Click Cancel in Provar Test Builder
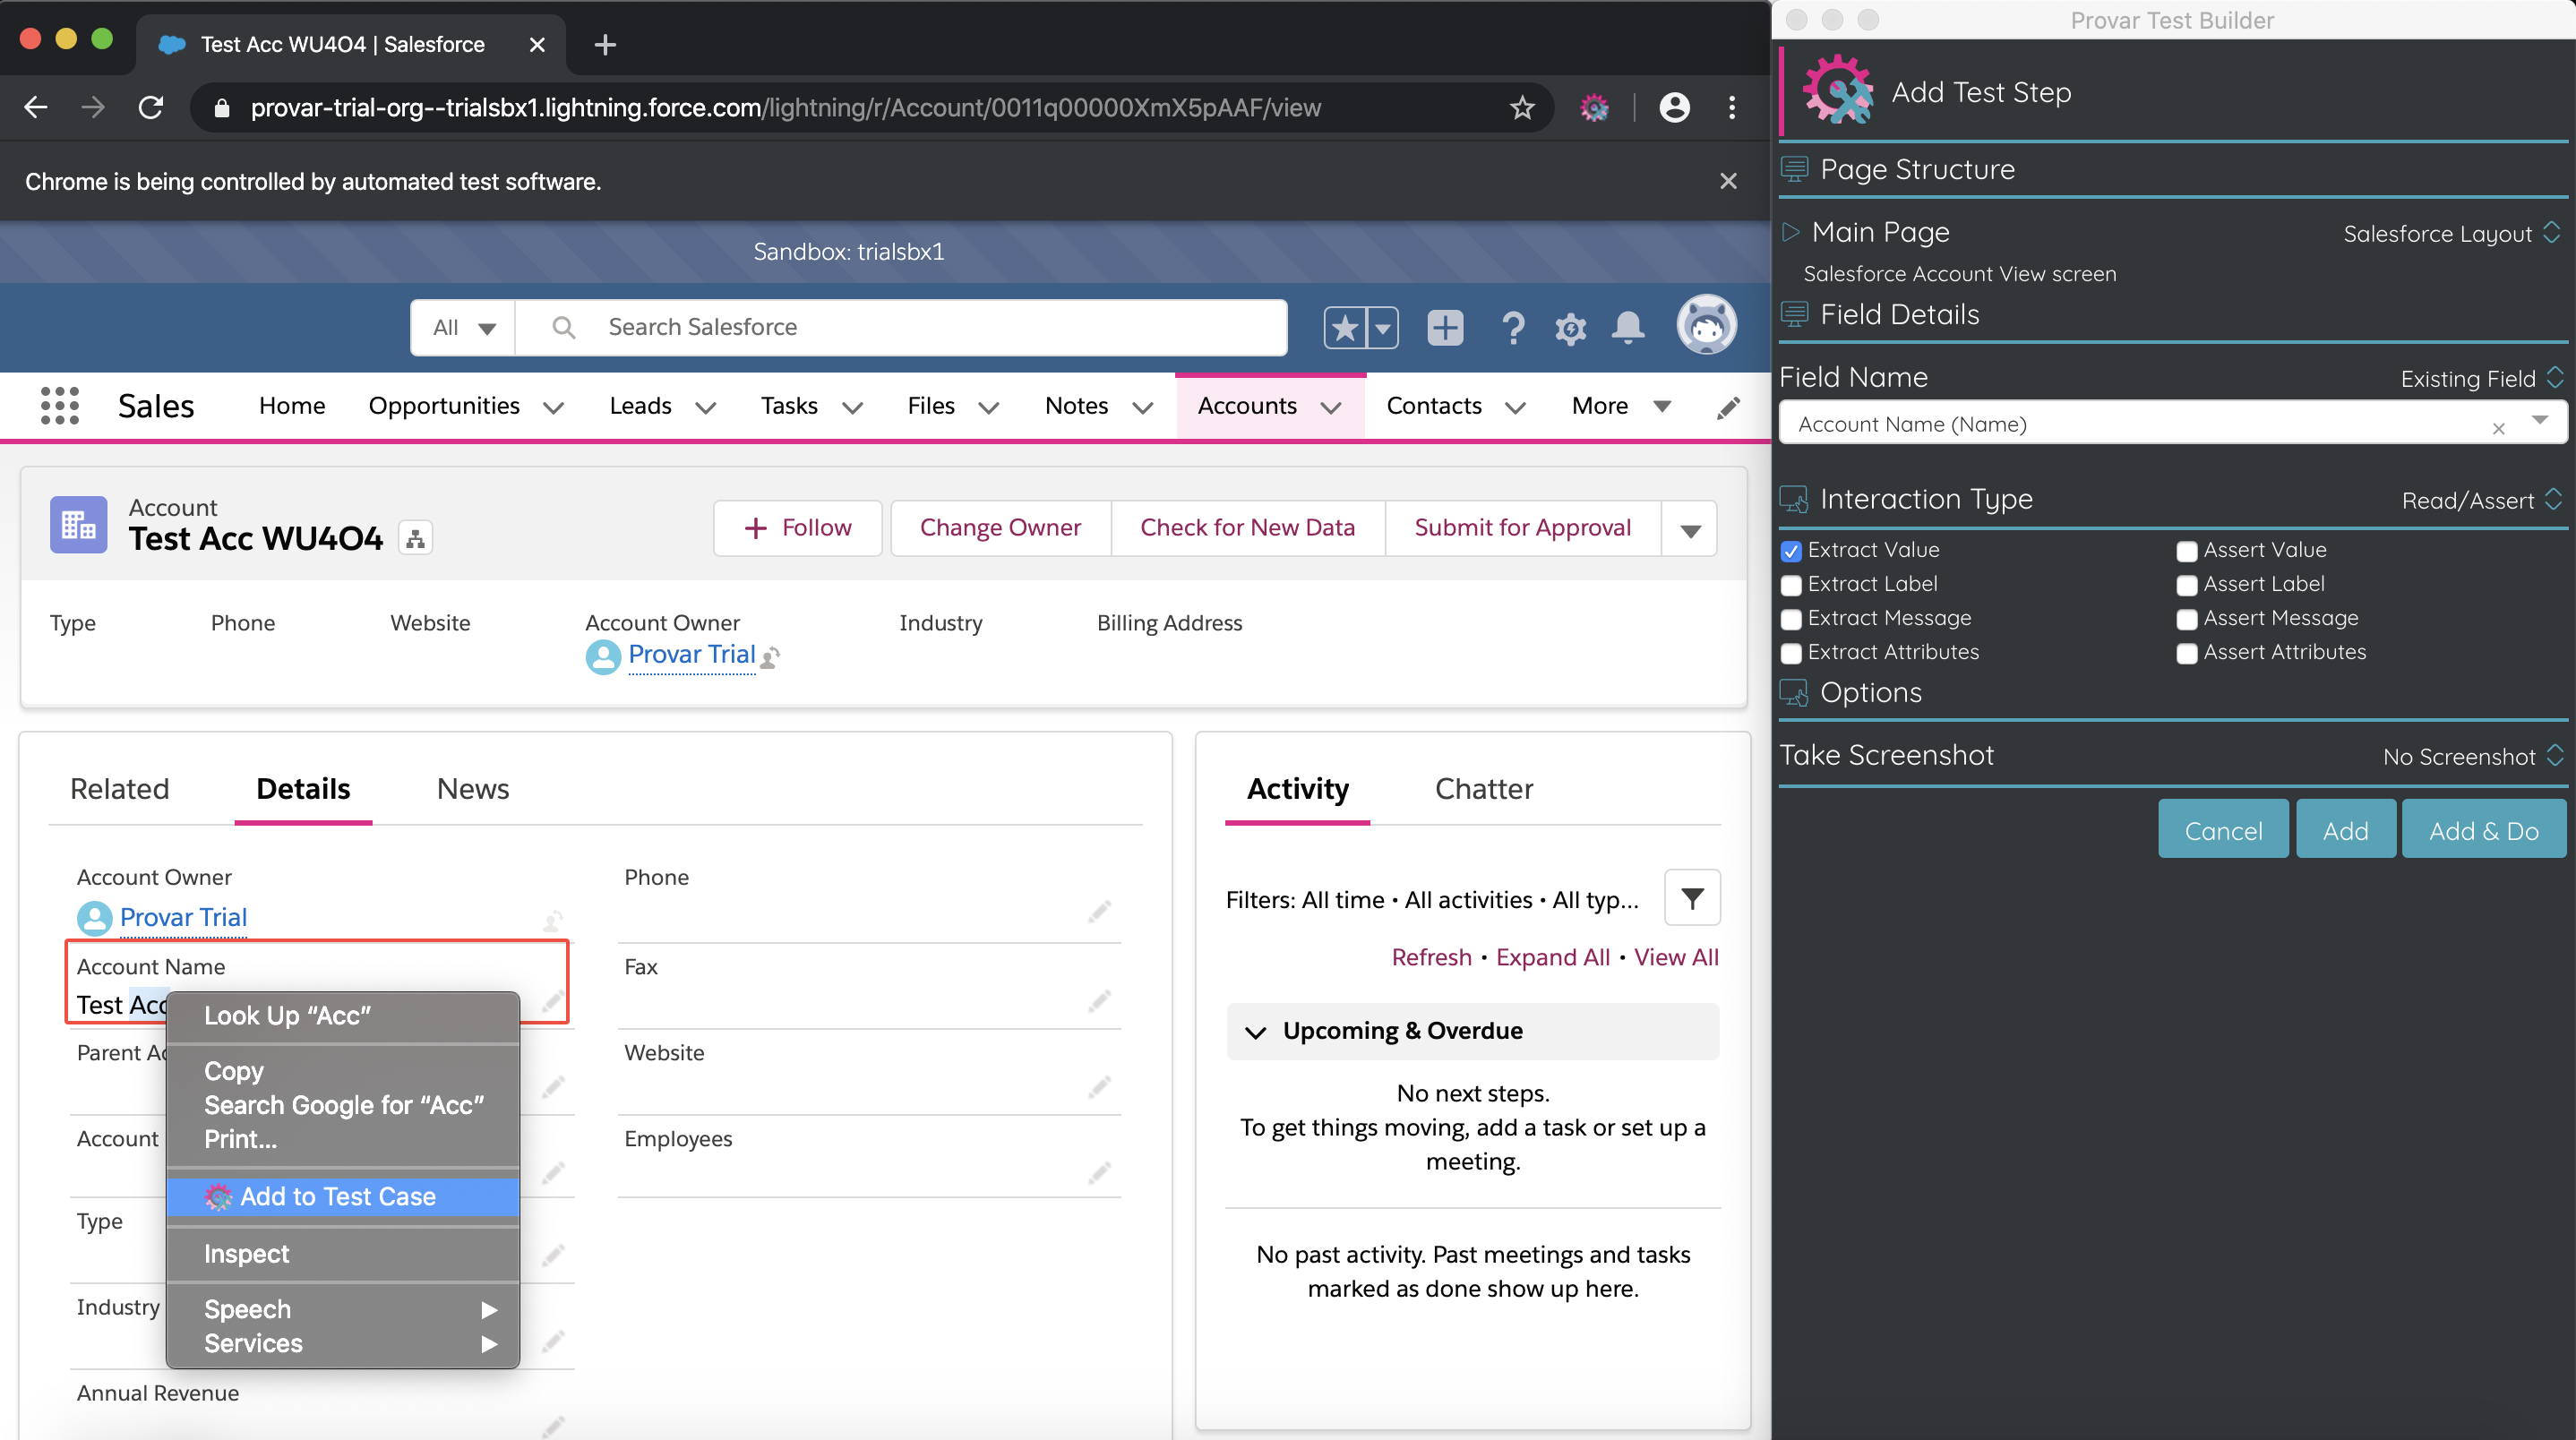2576x1440 pixels. pos(2223,830)
